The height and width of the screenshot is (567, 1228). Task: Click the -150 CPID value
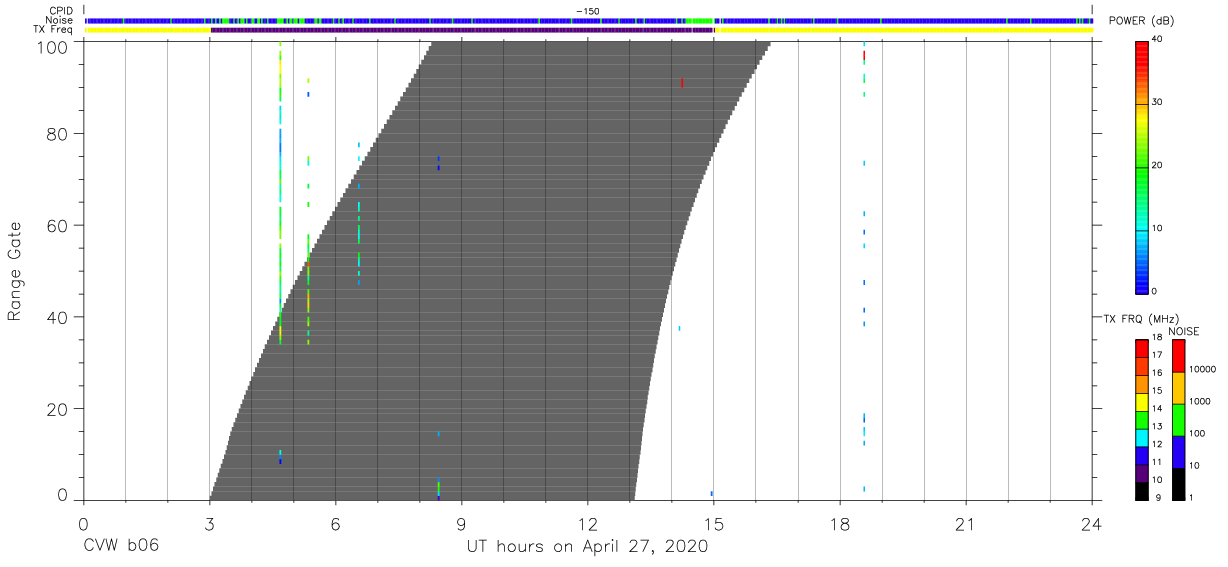587,11
